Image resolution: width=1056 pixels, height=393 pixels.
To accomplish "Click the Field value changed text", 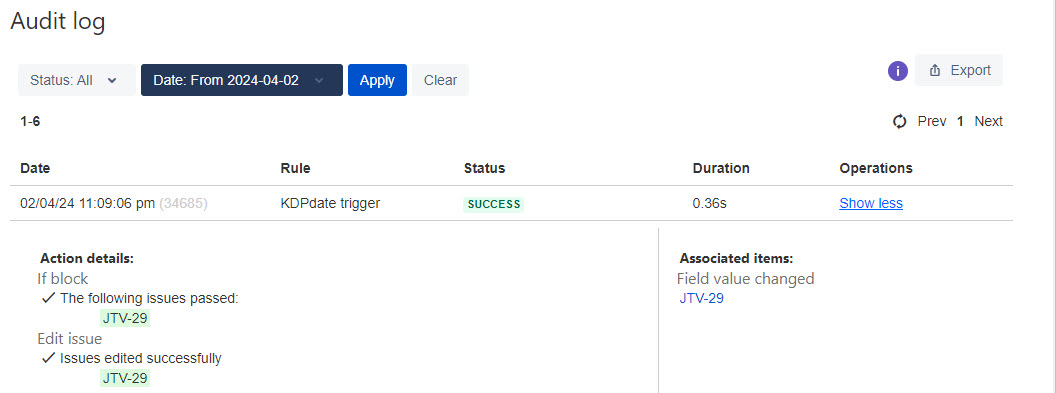I will coord(746,279).
